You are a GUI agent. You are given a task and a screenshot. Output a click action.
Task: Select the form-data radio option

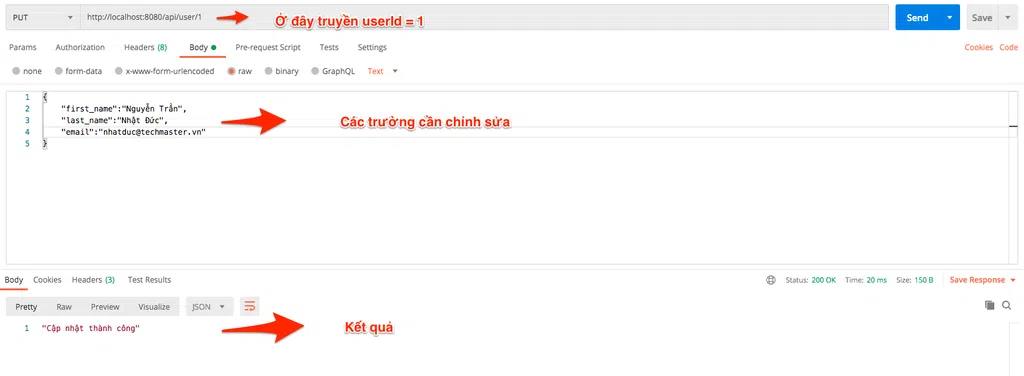click(59, 71)
